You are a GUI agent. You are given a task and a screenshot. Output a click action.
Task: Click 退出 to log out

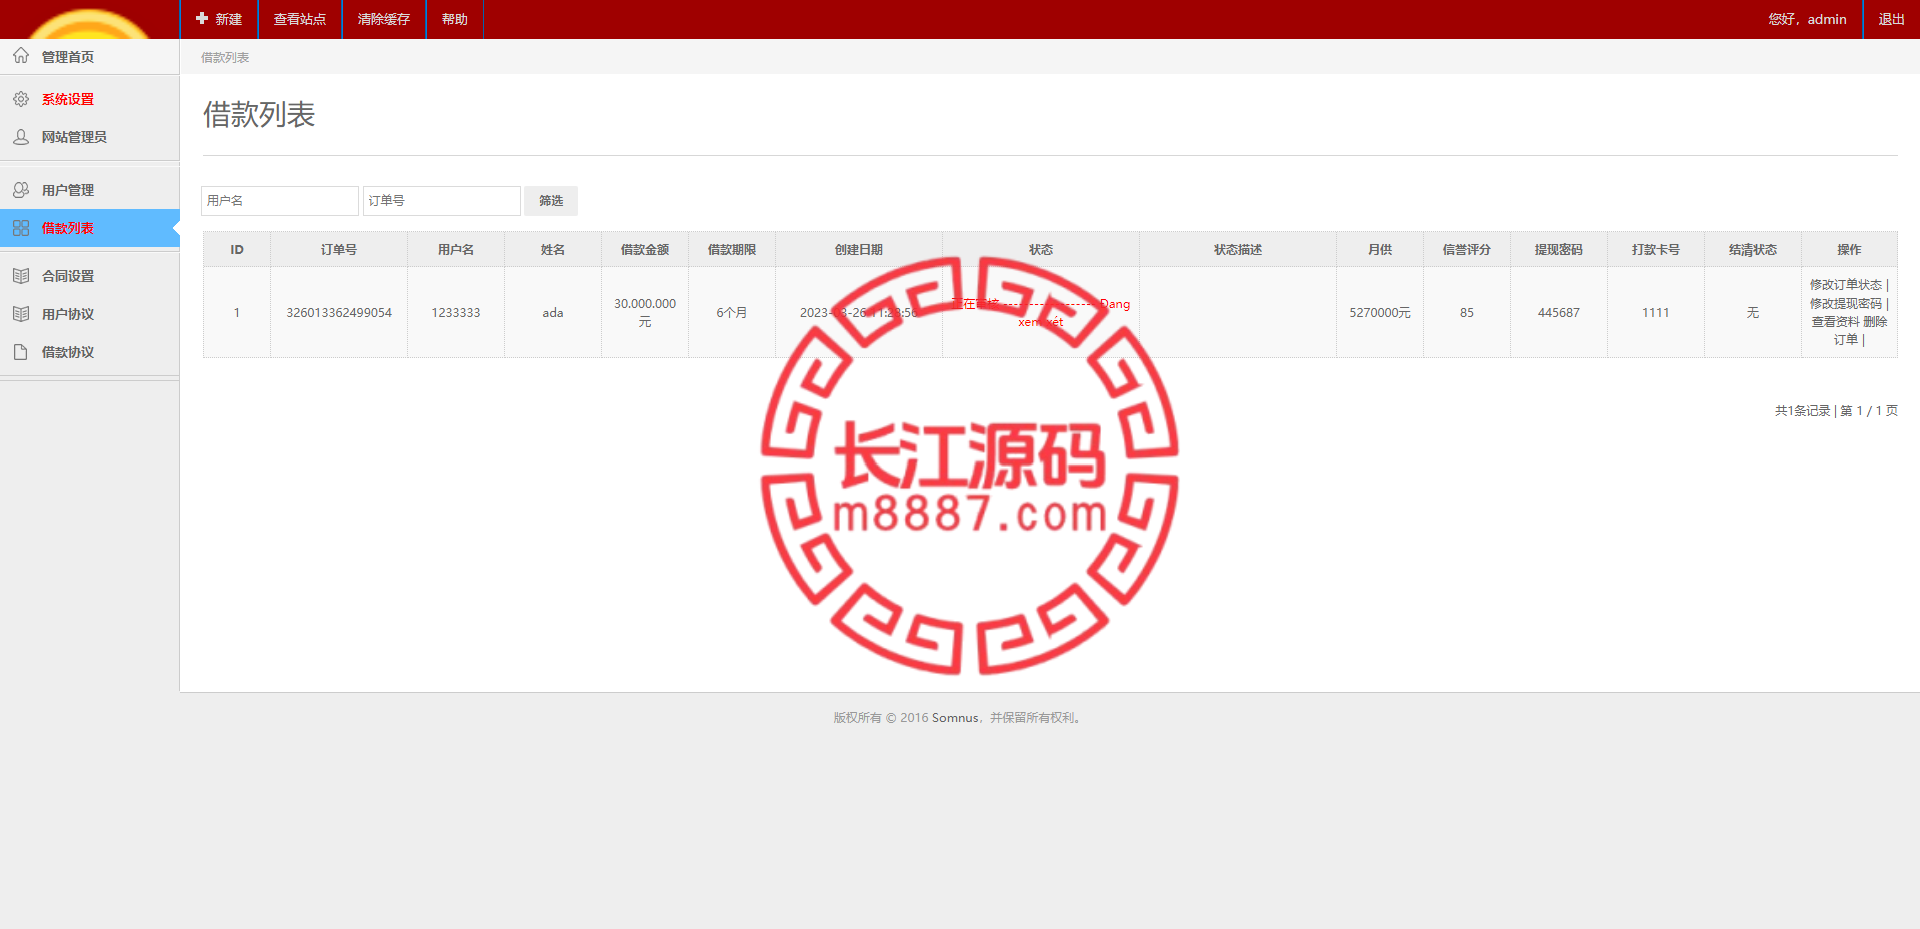(1891, 19)
